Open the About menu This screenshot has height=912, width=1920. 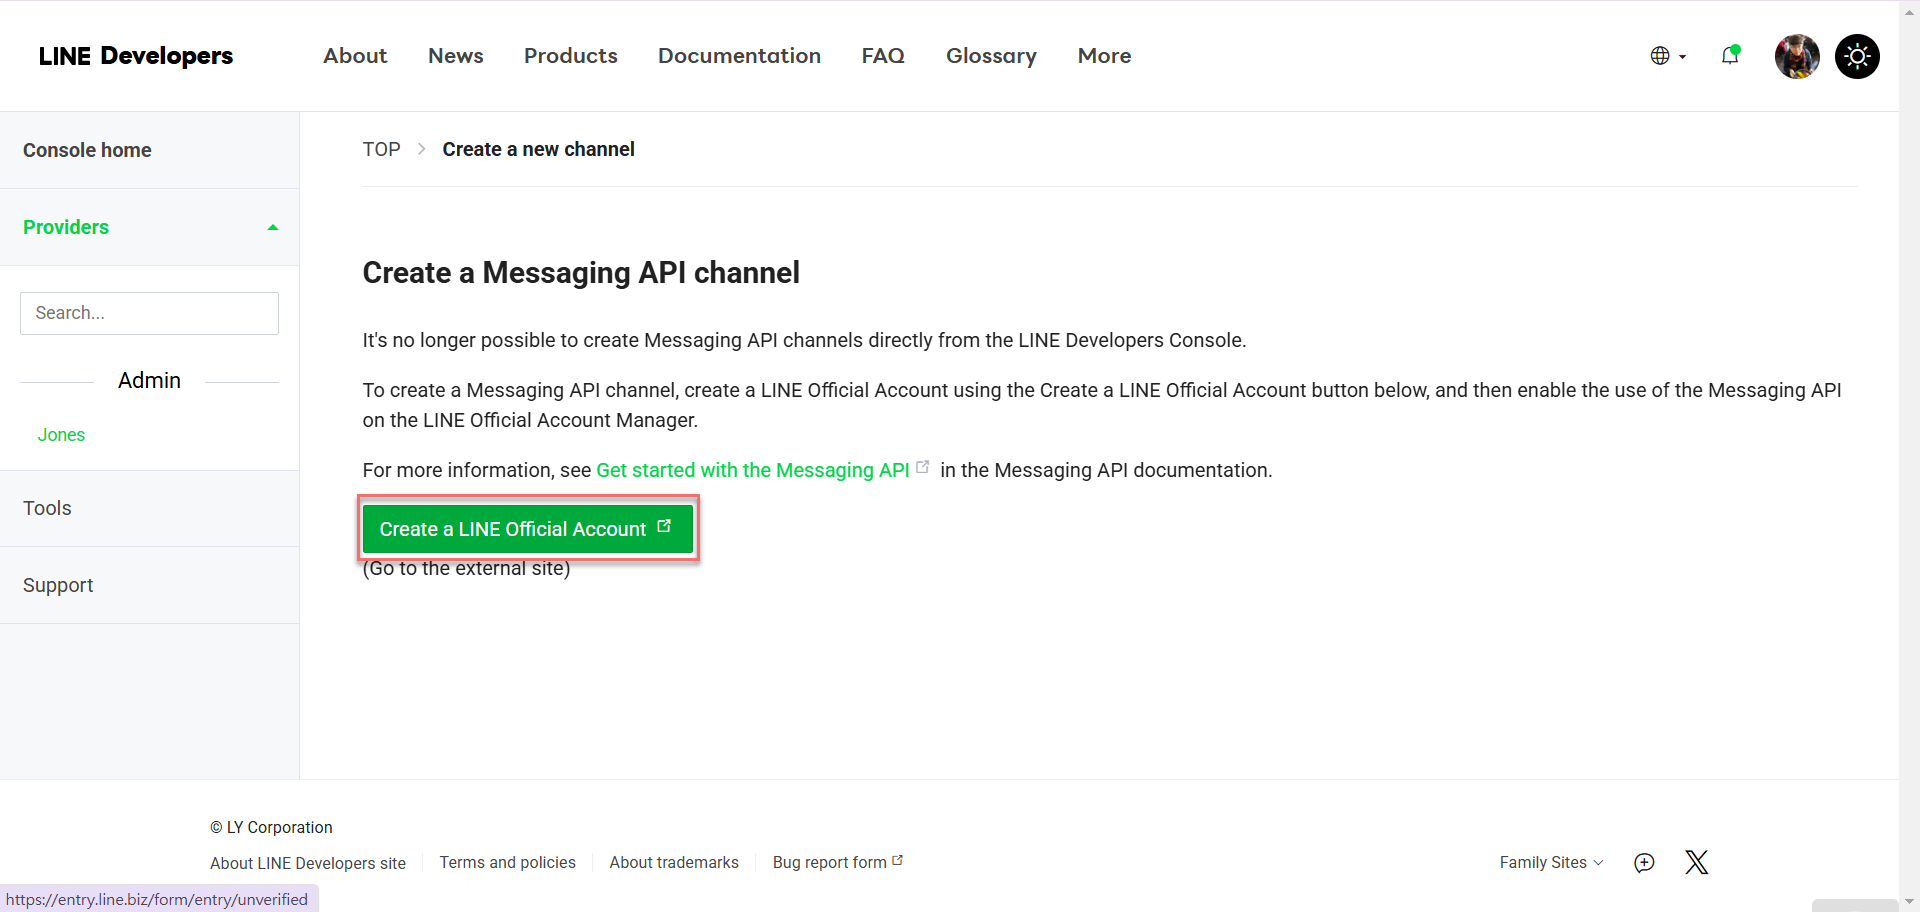[x=355, y=56]
